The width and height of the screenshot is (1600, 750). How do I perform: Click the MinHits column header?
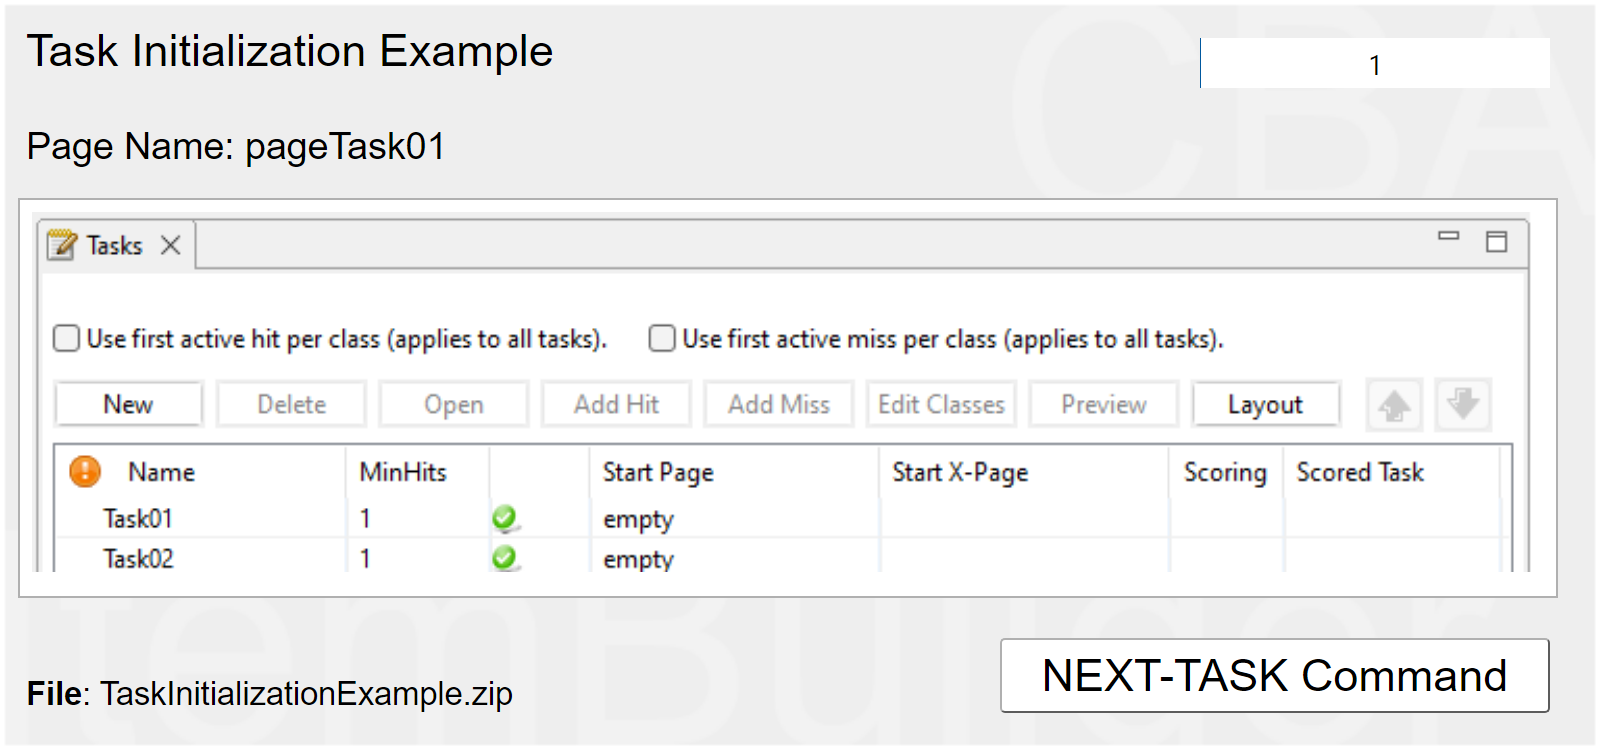(403, 472)
